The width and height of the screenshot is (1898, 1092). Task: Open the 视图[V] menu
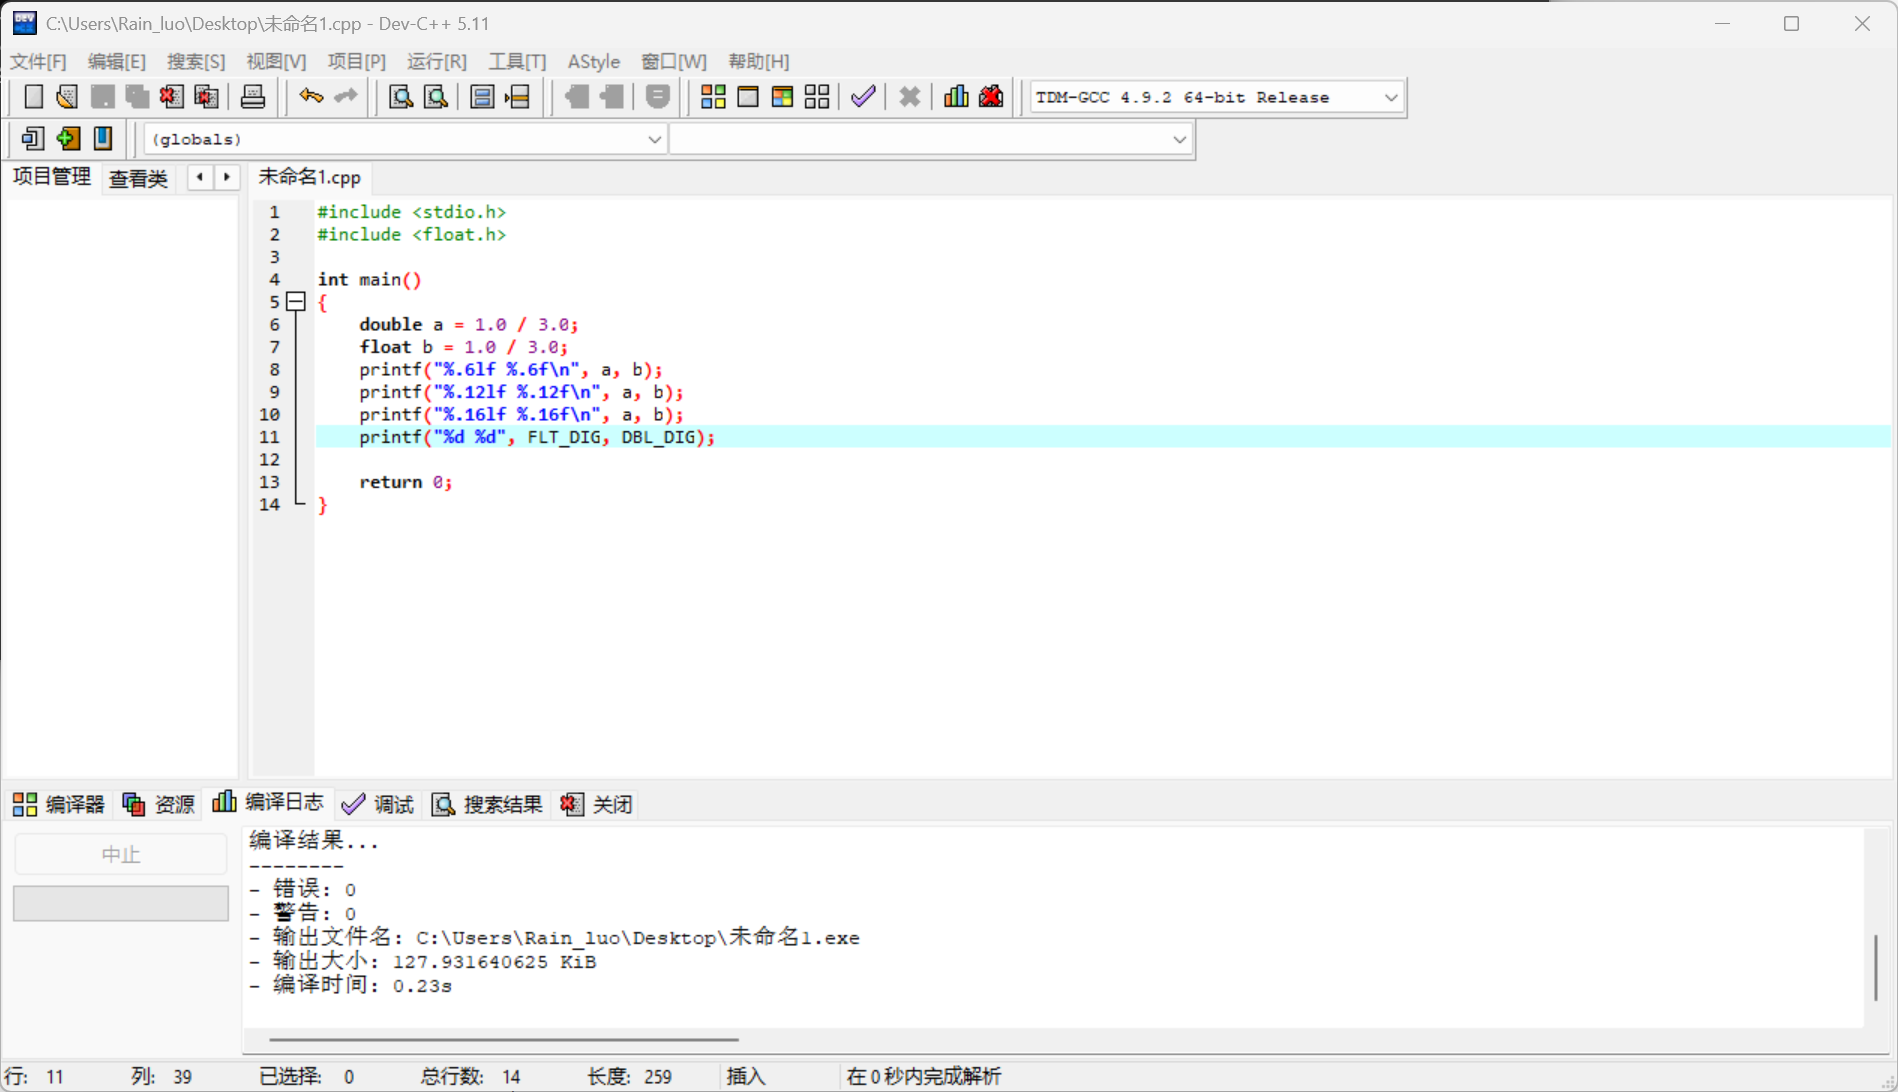[x=276, y=61]
